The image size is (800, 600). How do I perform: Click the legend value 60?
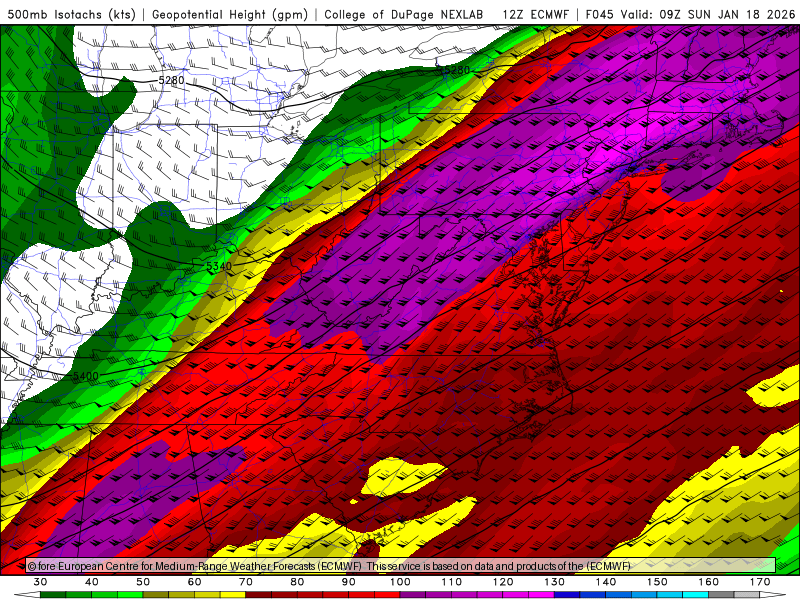(x=194, y=582)
